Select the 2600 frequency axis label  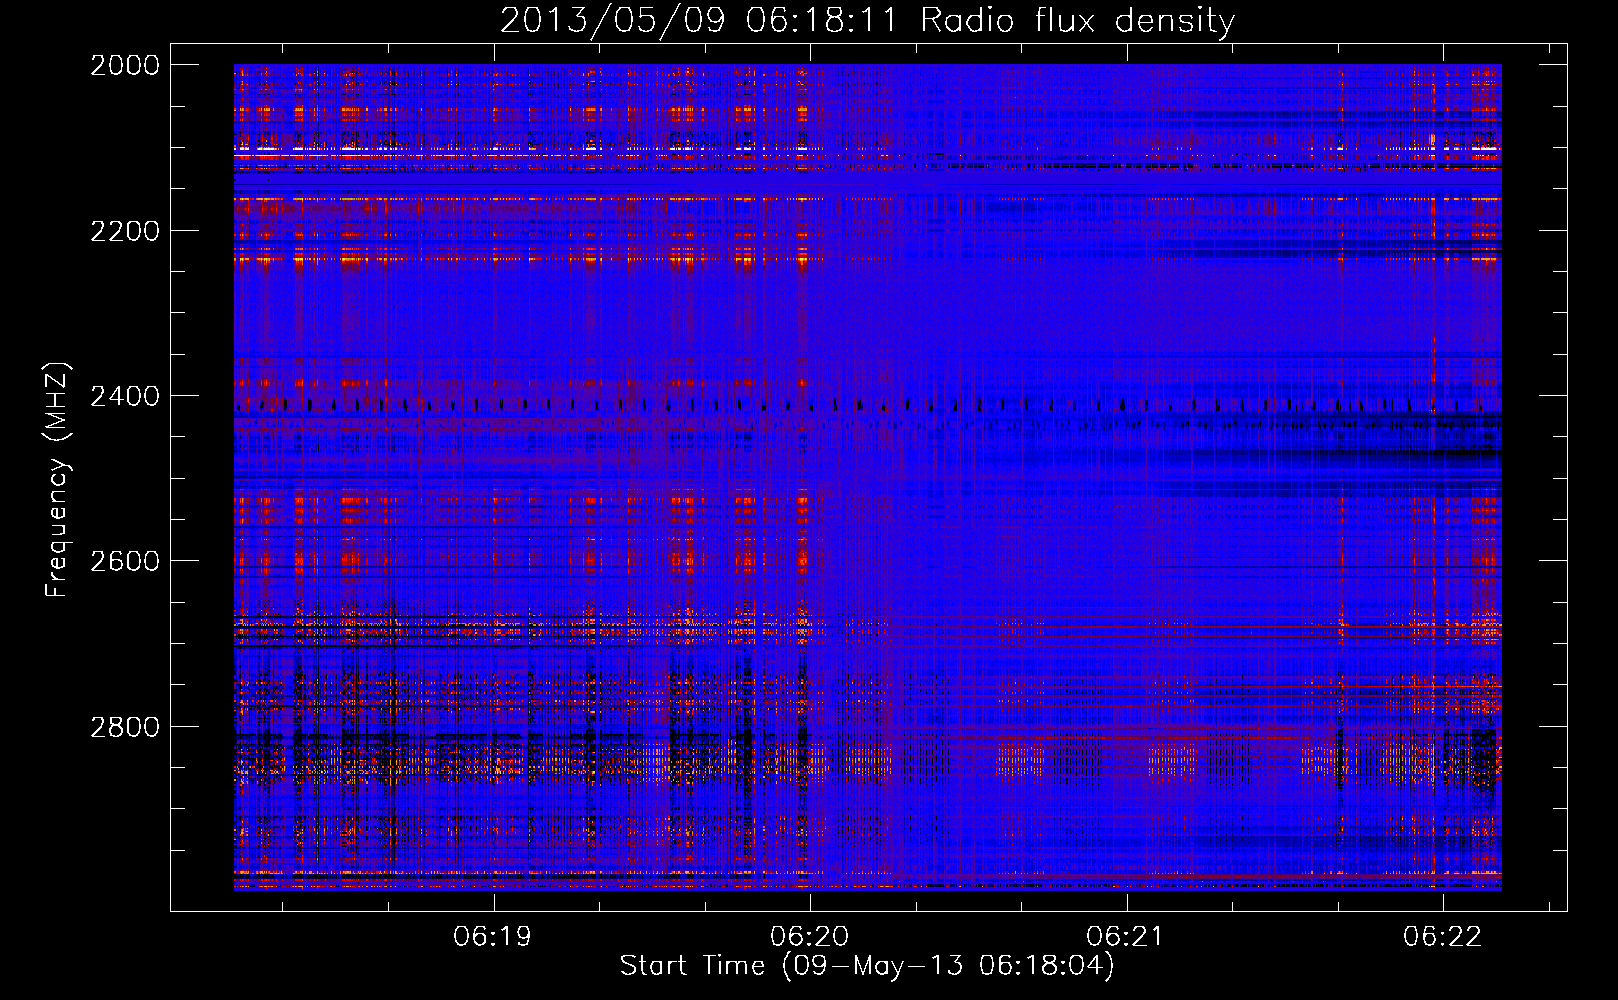tap(125, 561)
